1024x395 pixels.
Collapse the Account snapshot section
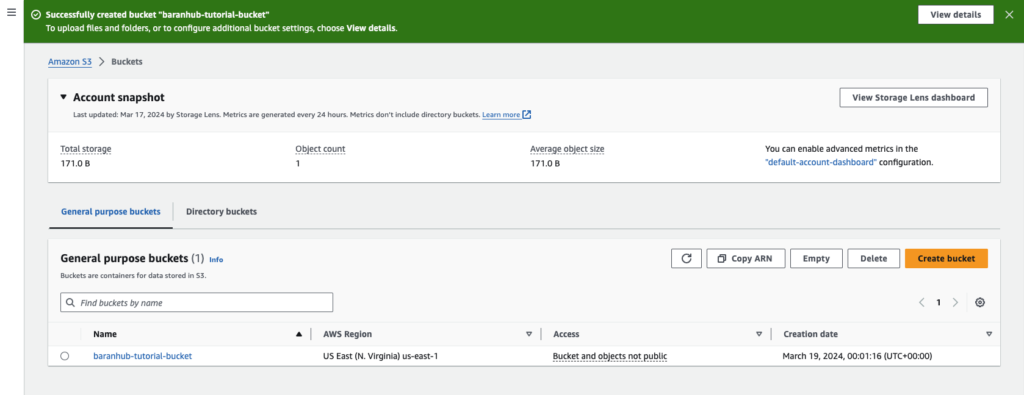[63, 97]
